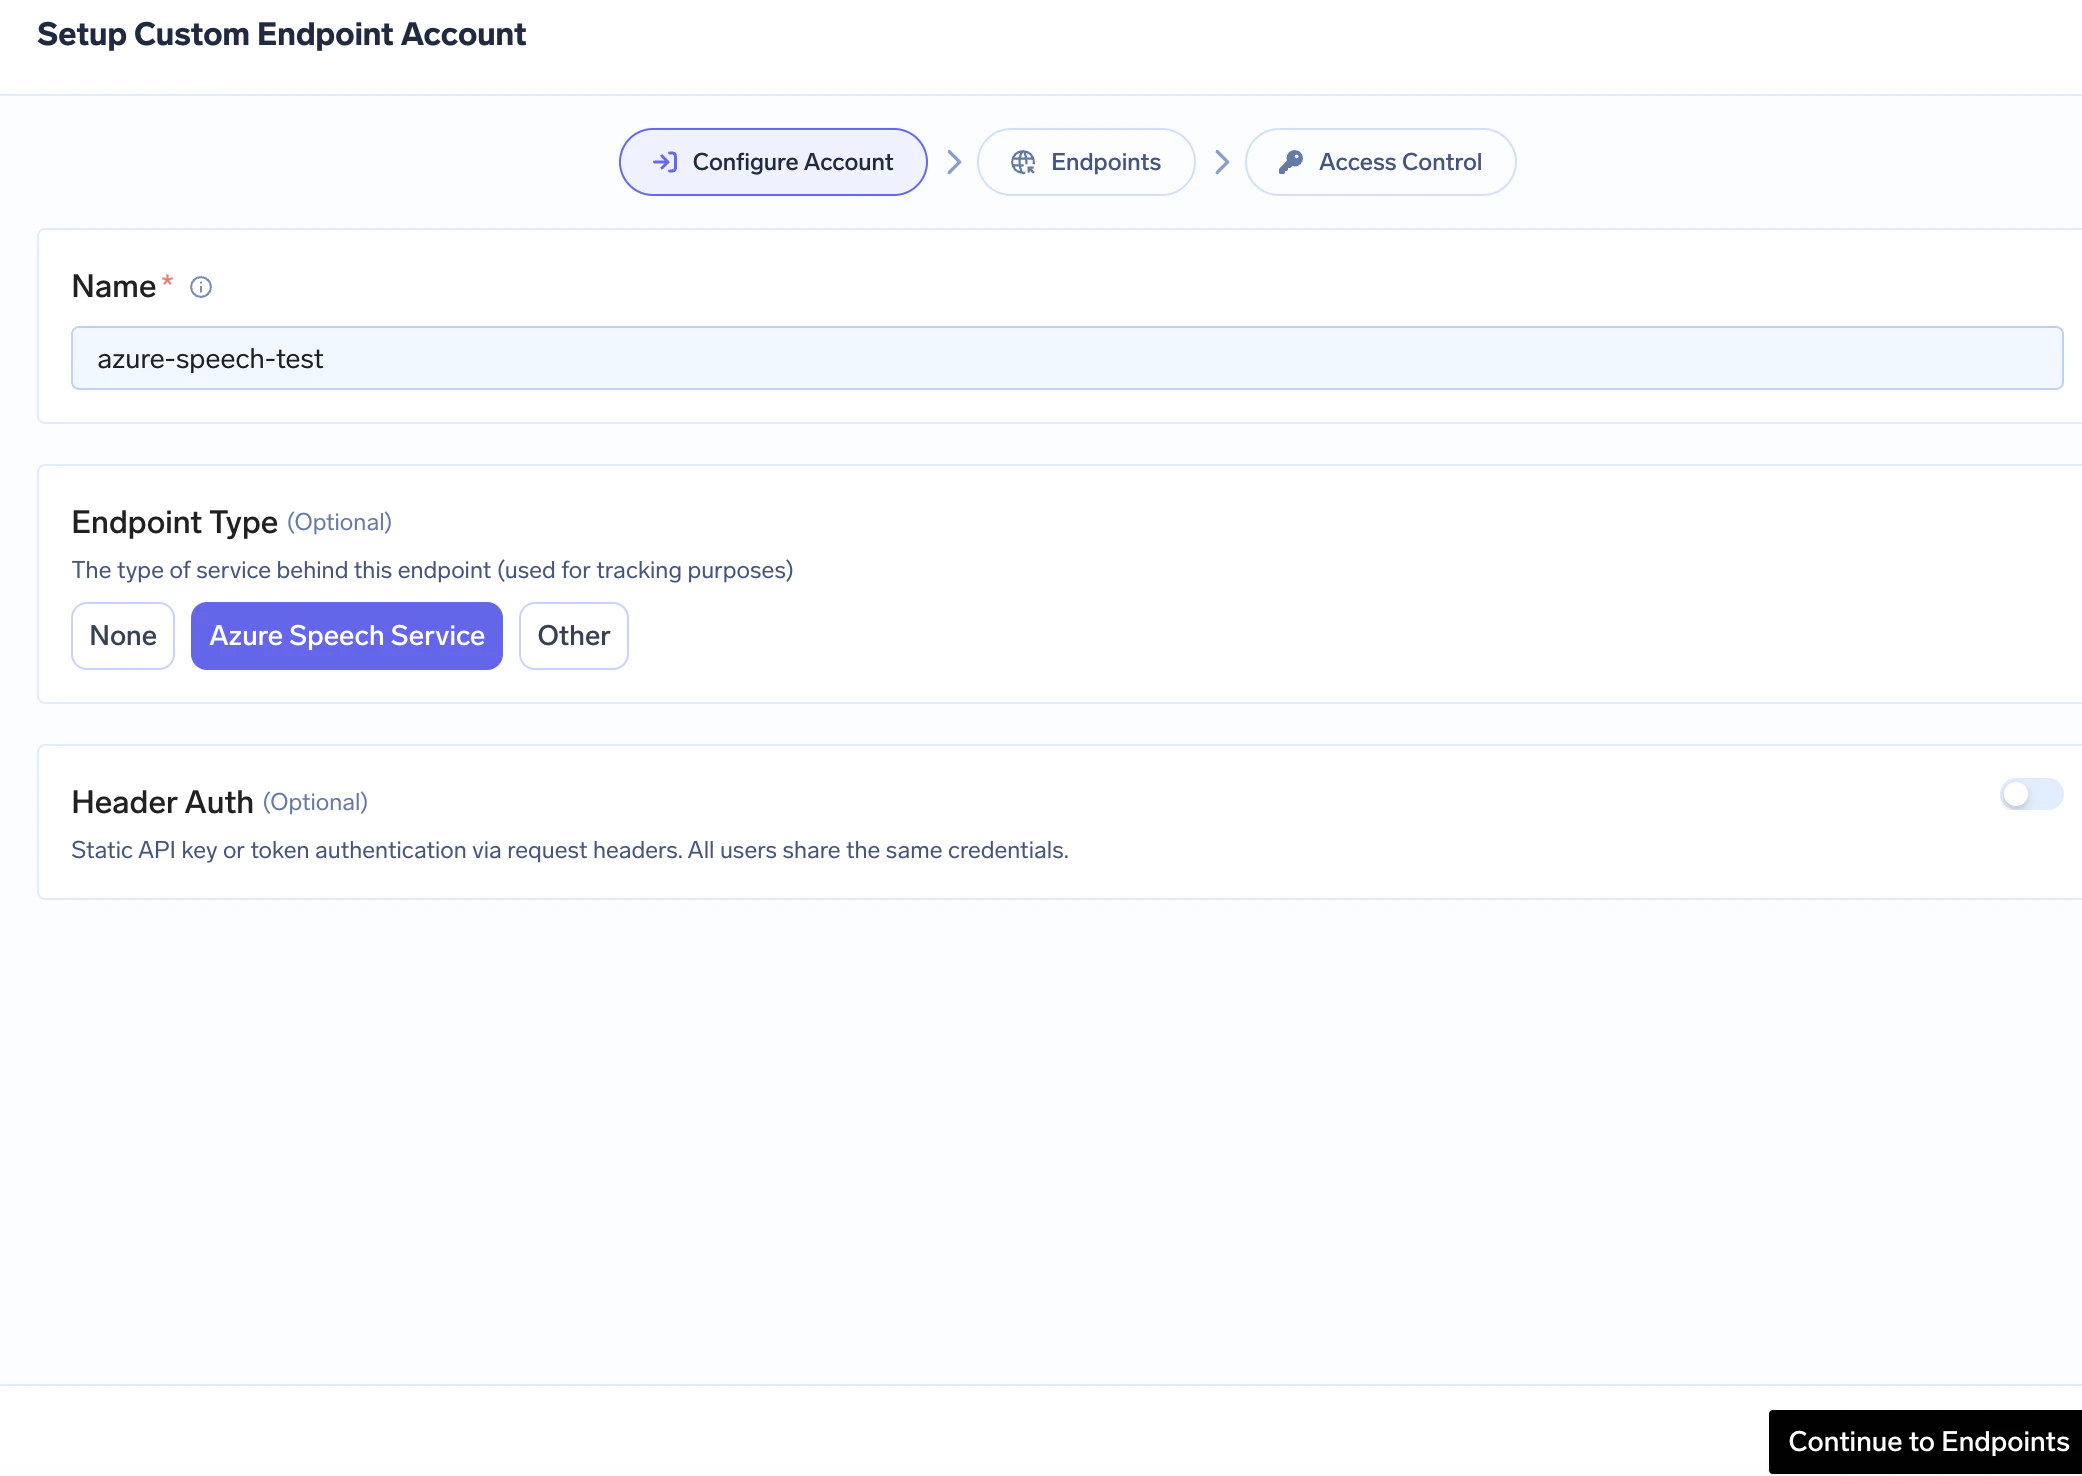
Task: Select the azure-speech-test text value
Action: (210, 358)
